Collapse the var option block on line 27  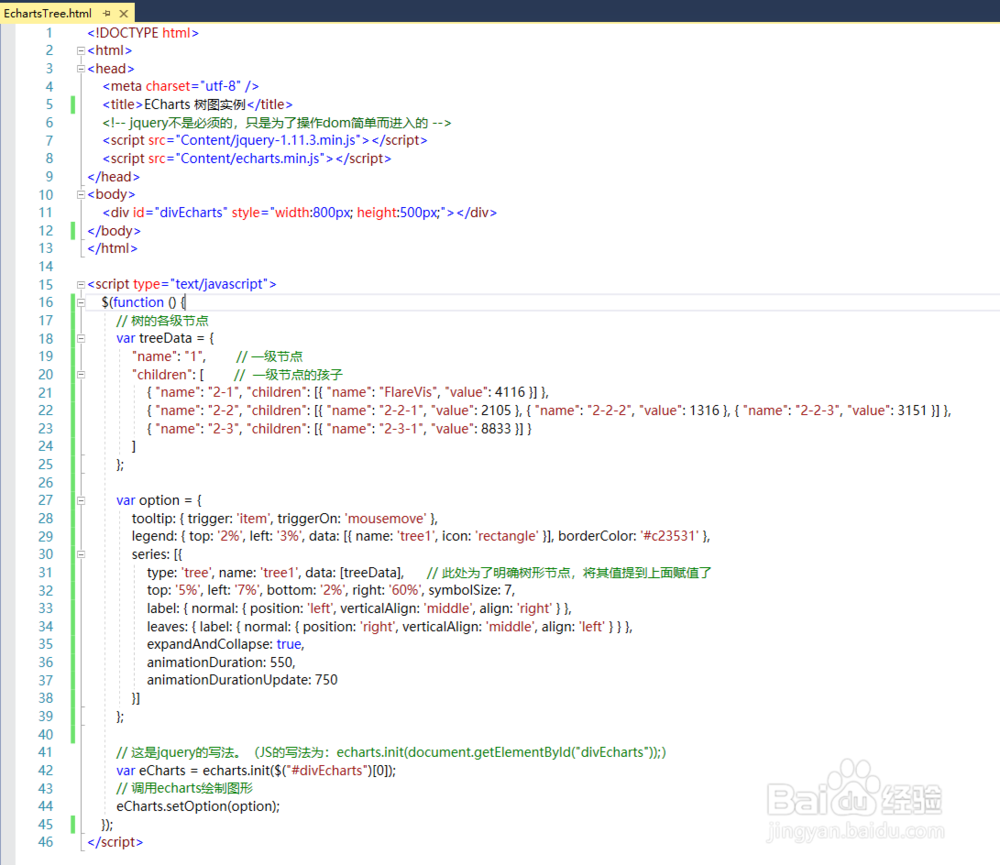click(x=81, y=501)
